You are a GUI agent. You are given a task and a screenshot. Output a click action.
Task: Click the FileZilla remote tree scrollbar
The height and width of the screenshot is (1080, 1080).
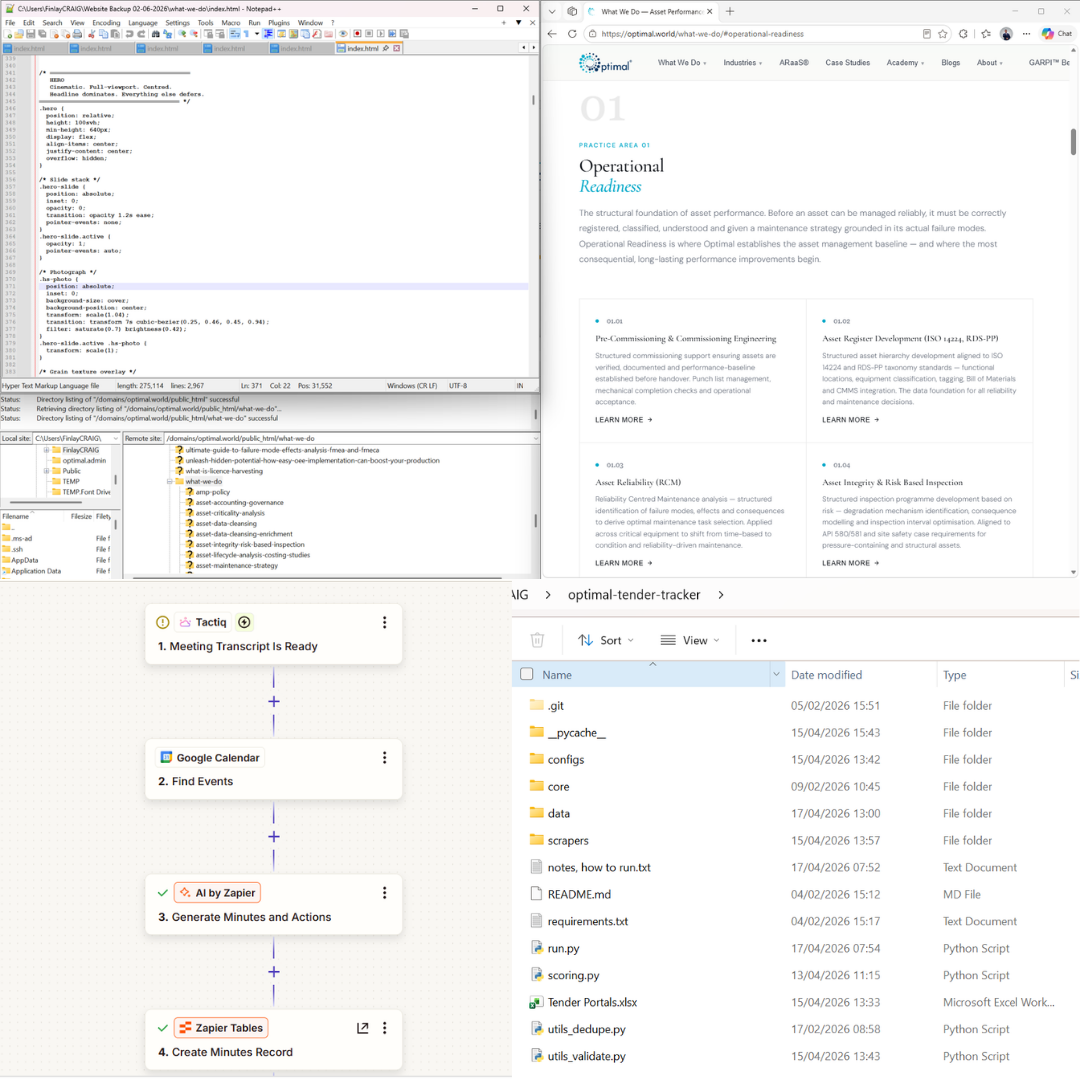pyautogui.click(x=536, y=521)
